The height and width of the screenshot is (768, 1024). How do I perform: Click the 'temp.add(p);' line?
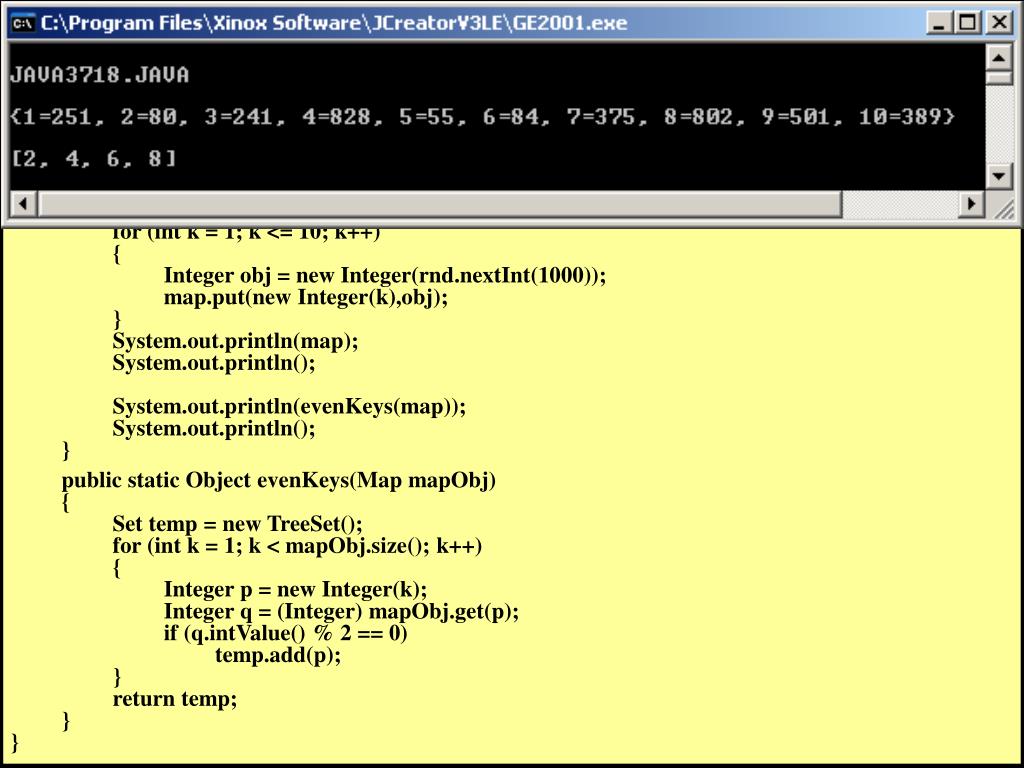pyautogui.click(x=278, y=655)
